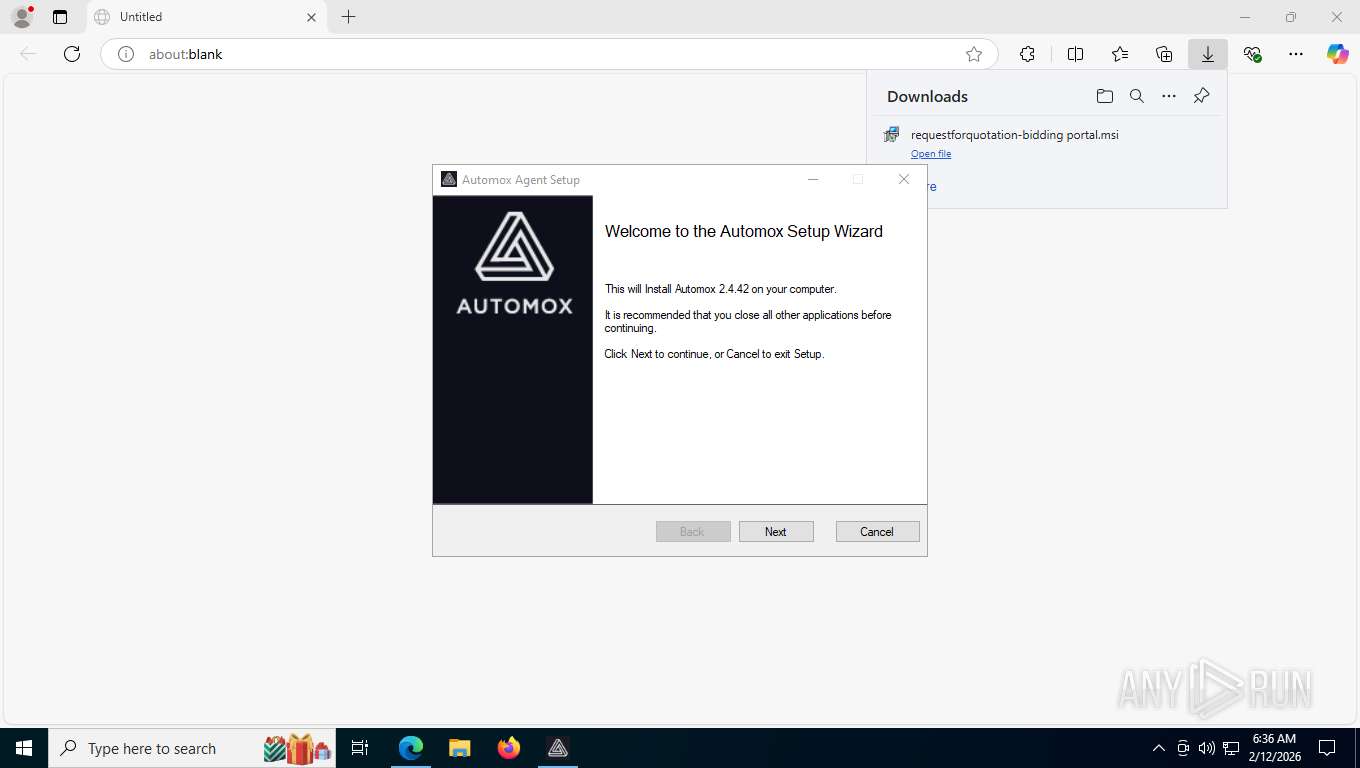Open Microsoft Edge from taskbar
The image size is (1360, 768).
coord(411,748)
